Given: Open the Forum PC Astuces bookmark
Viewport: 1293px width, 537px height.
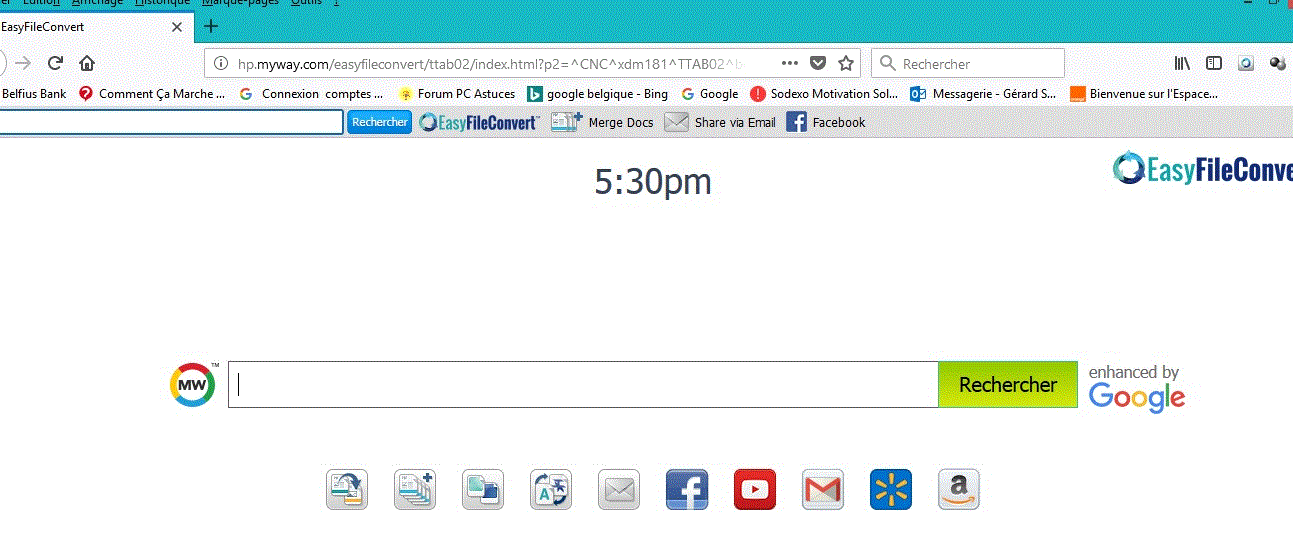Looking at the screenshot, I should [x=457, y=94].
